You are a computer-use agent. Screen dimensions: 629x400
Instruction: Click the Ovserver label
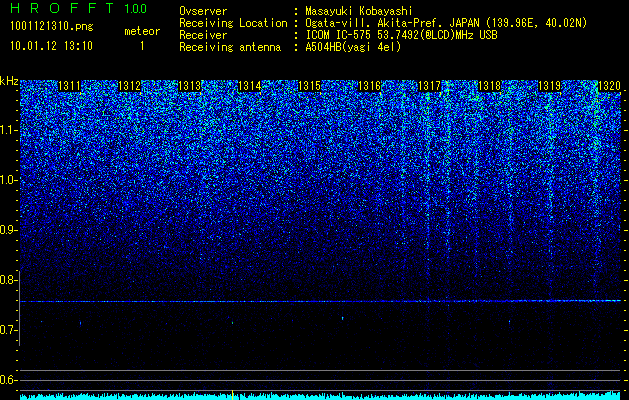(x=203, y=11)
